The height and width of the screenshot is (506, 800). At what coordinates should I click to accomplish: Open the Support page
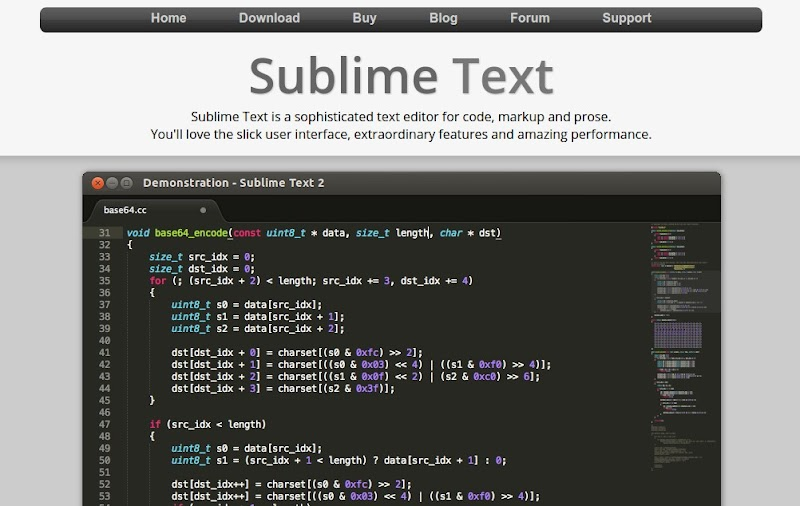627,18
